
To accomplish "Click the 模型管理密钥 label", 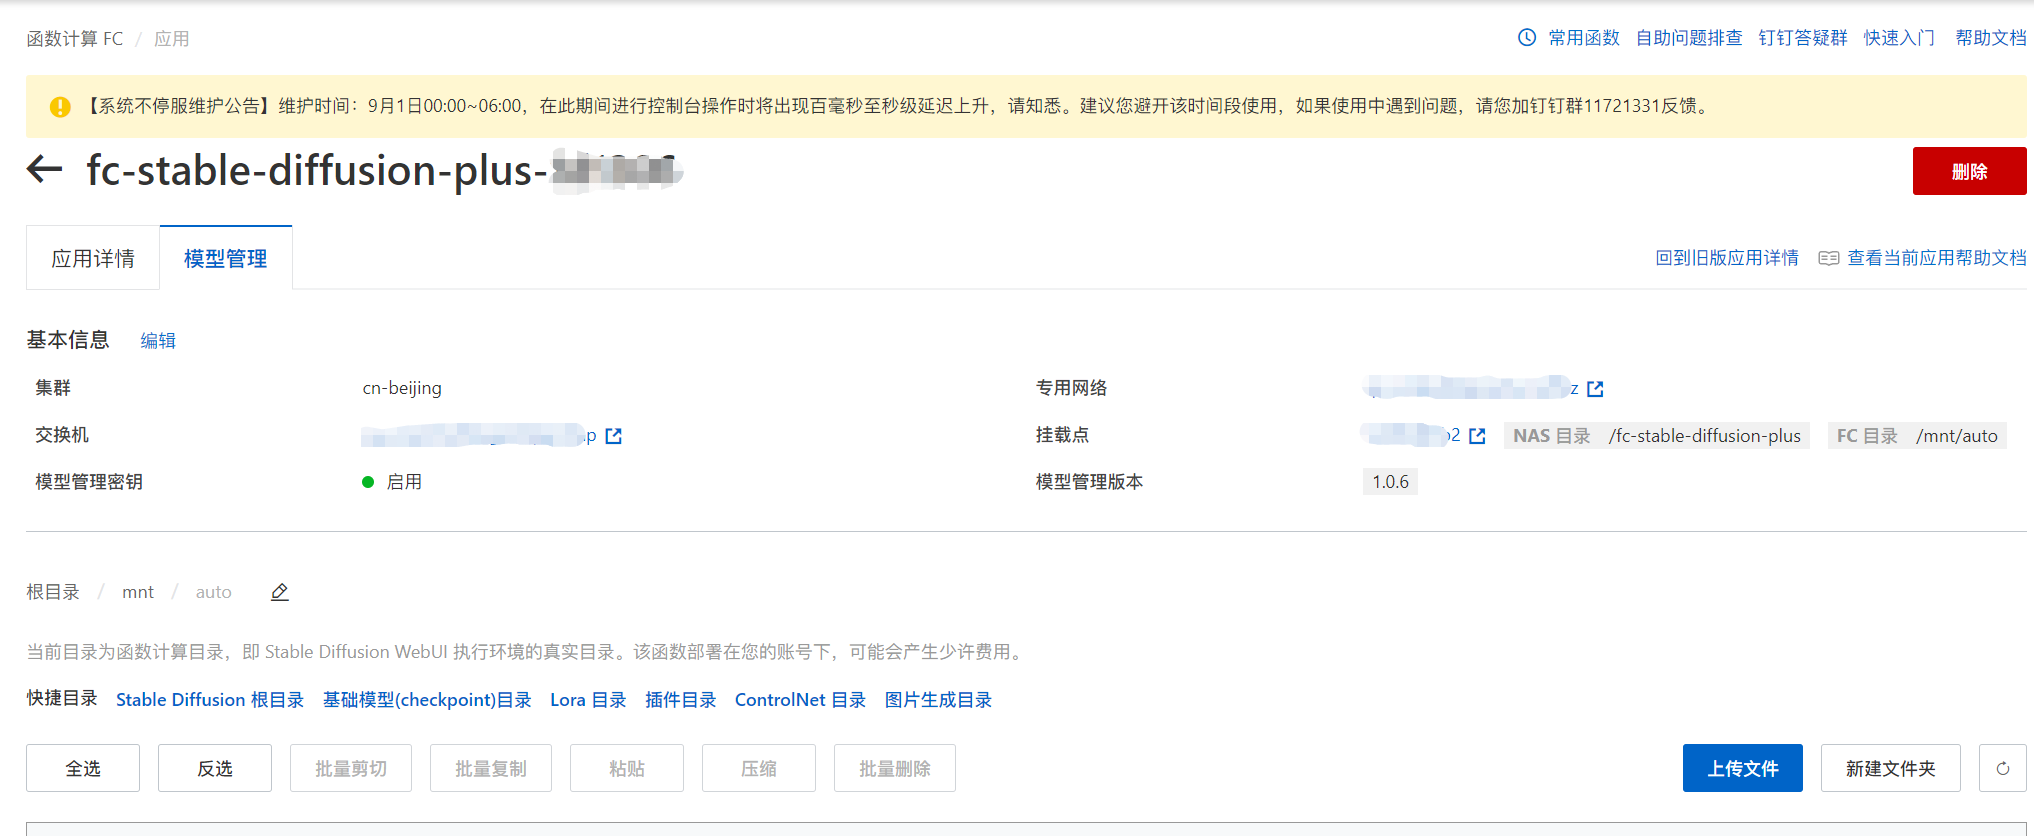I will [x=89, y=482].
